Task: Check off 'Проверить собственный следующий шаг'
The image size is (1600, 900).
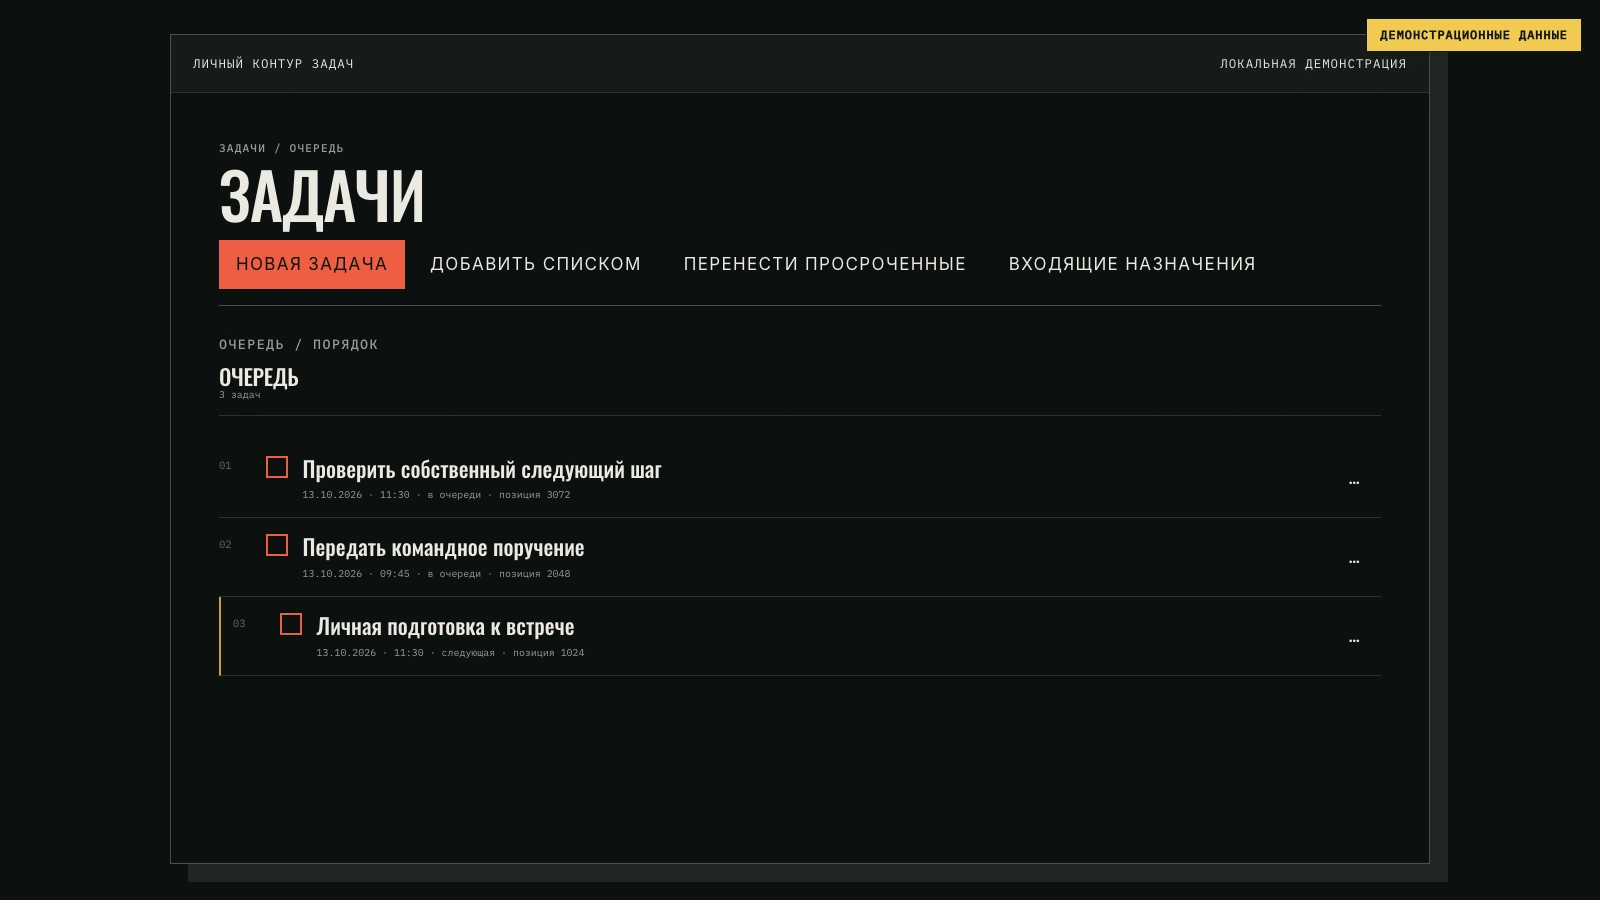Action: click(x=277, y=467)
